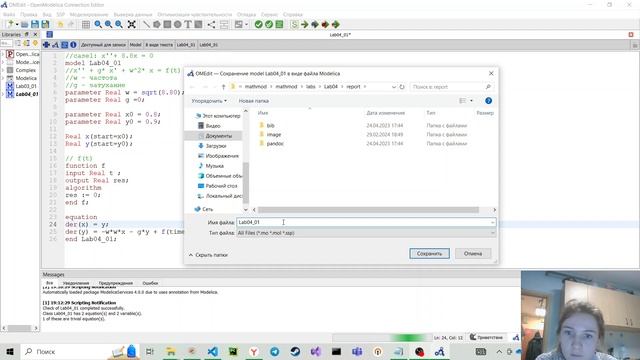This screenshot has width=640, height=360.
Task: Click the Simulate with Algorithmic Debugger icon
Action: [325, 24]
